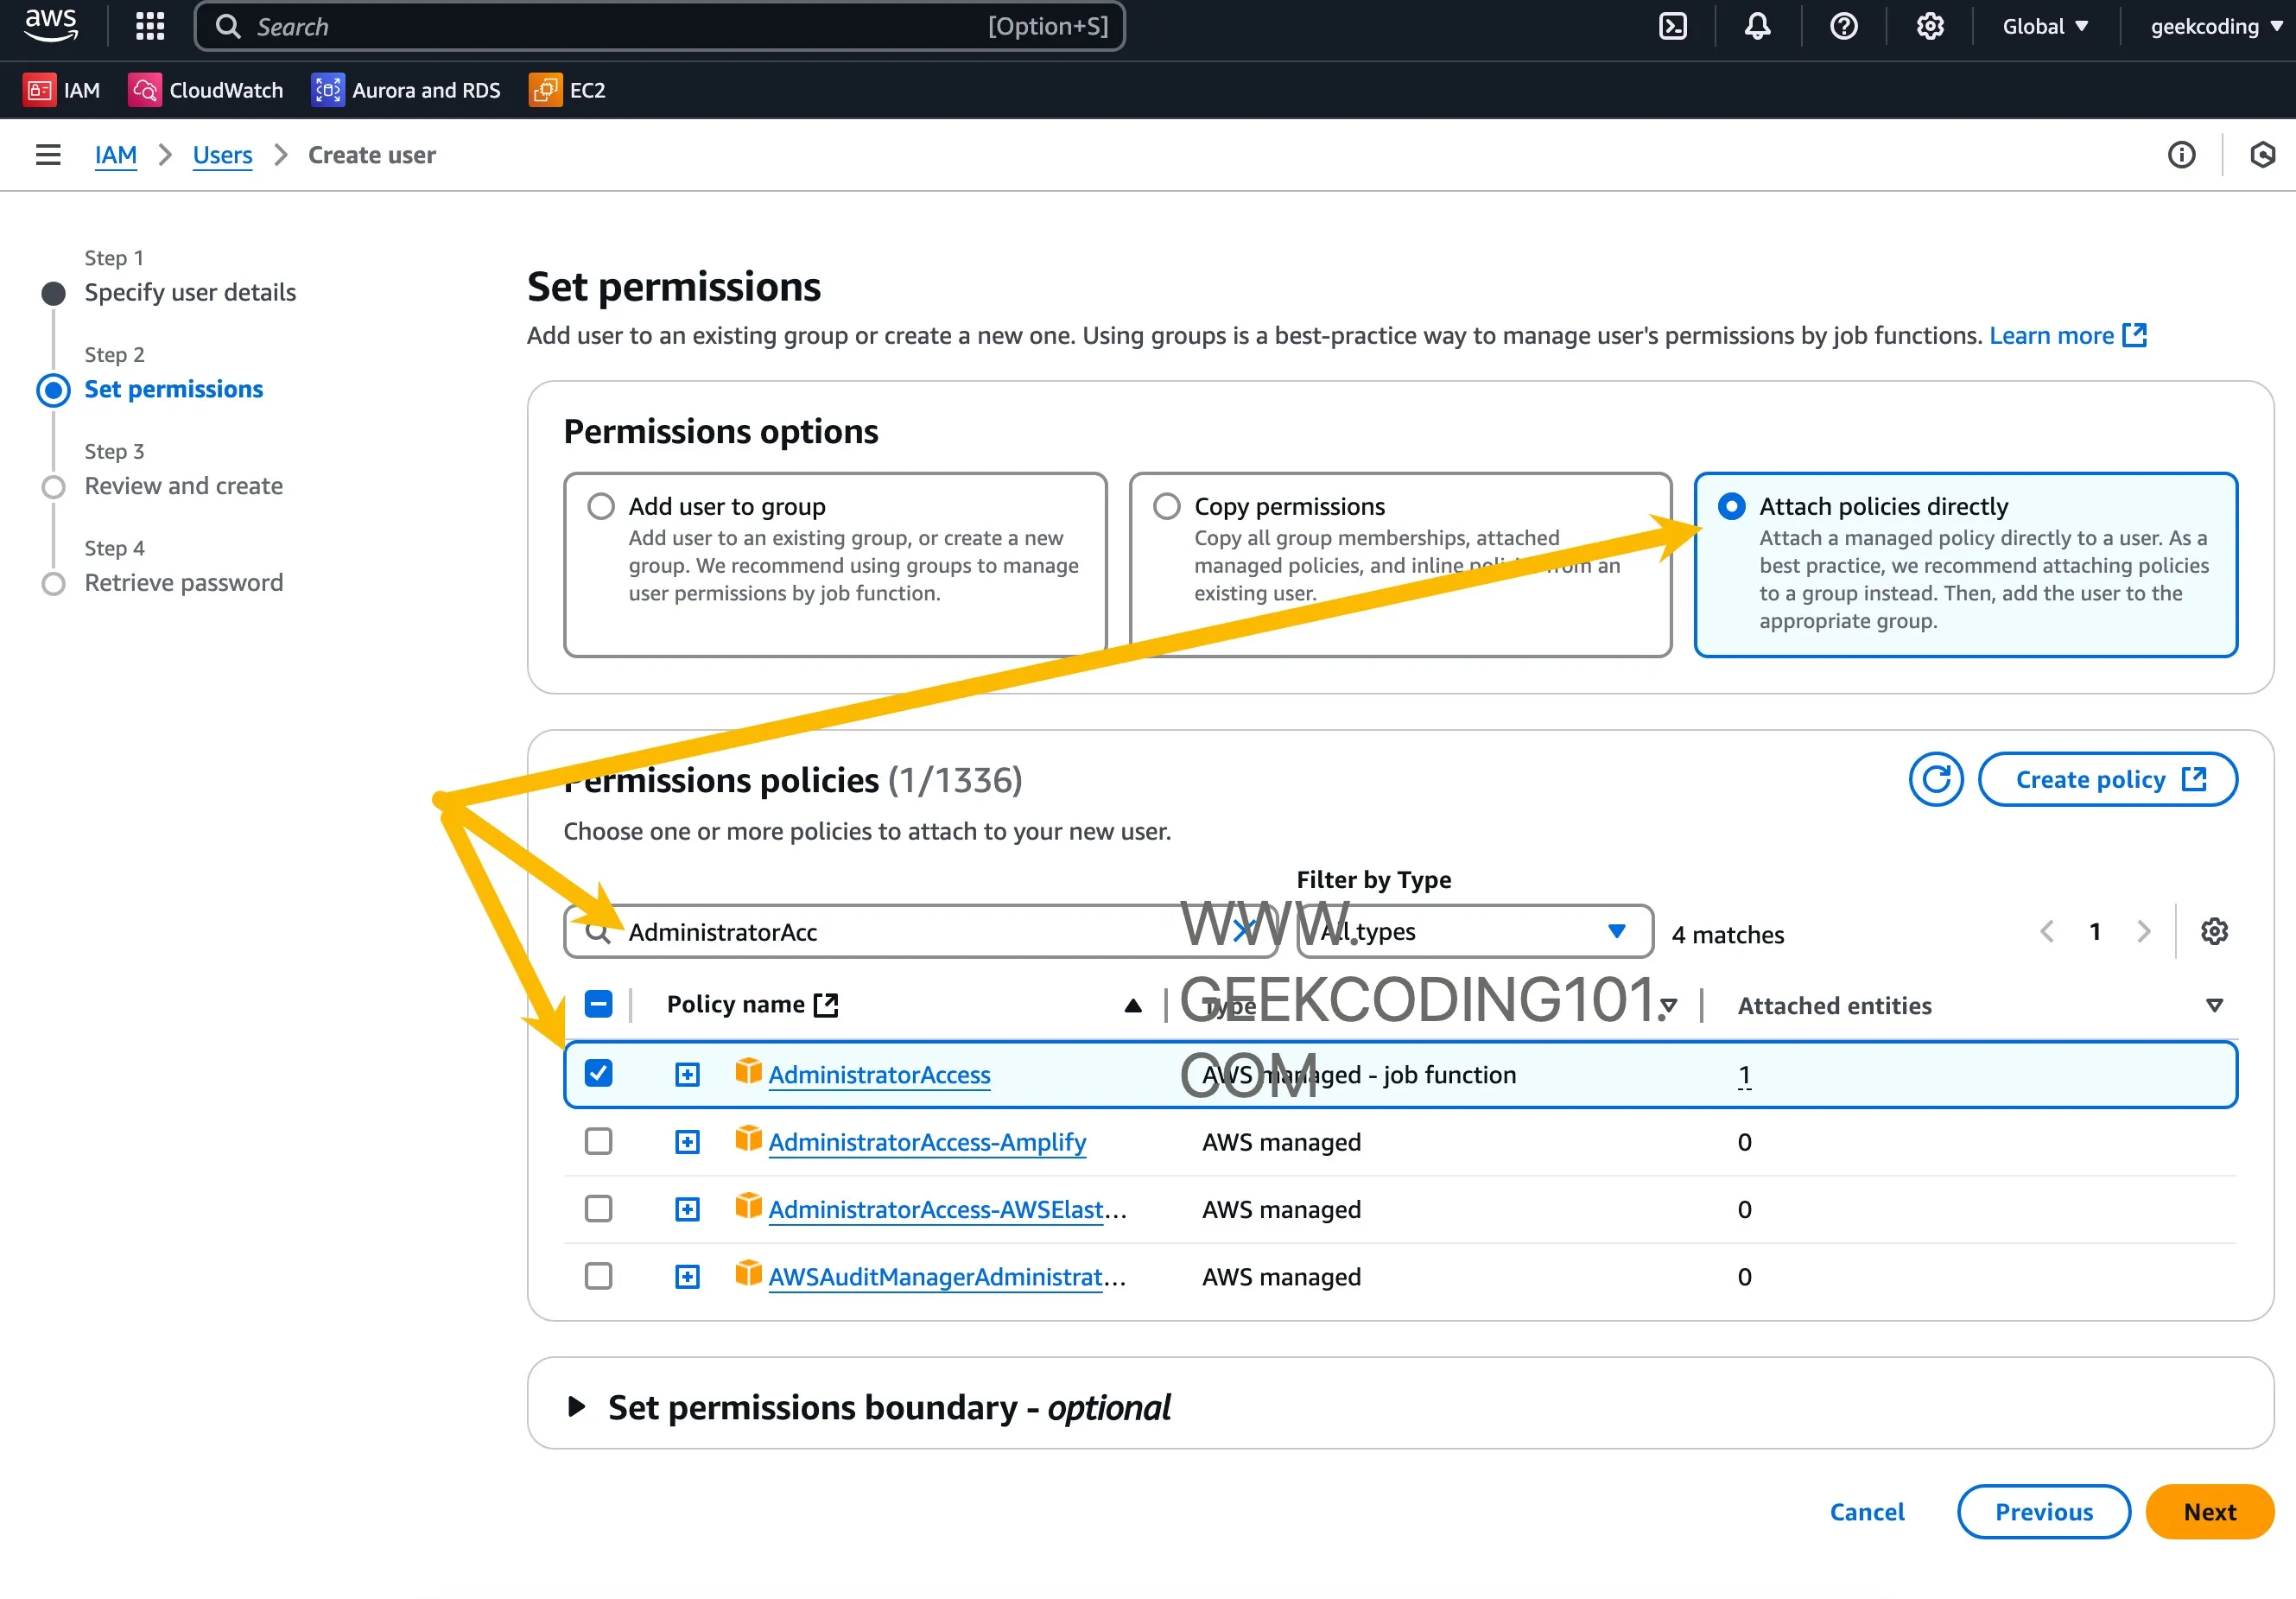The image size is (2296, 1599).
Task: Open the geekcoding account menu
Action: [2210, 26]
